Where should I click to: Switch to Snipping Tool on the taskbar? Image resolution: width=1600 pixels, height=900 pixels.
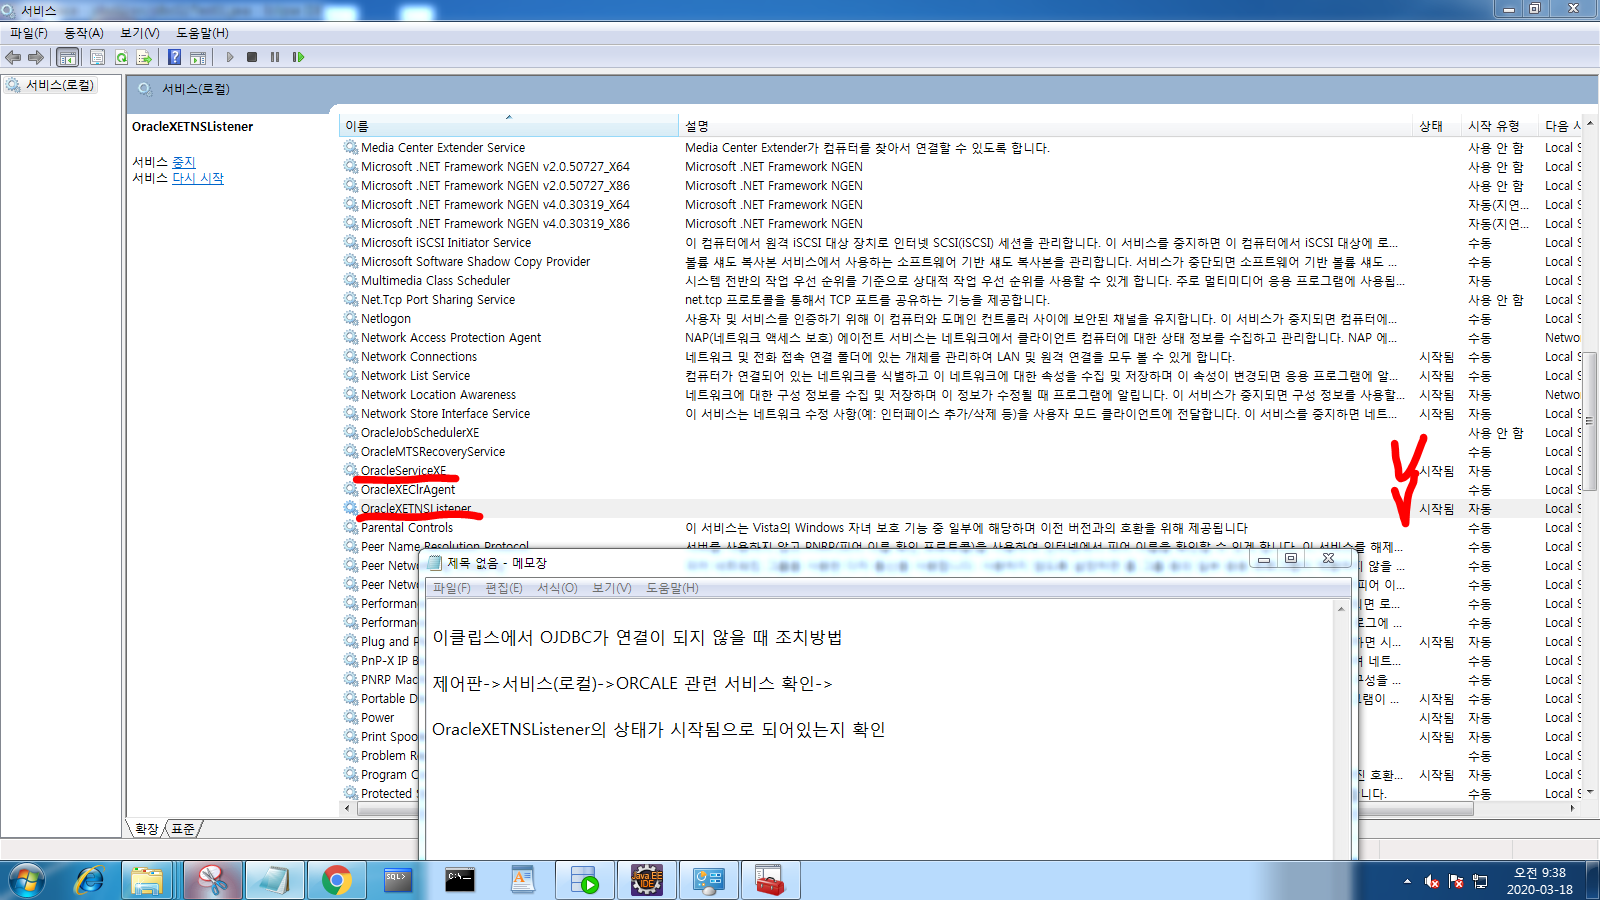coord(212,881)
